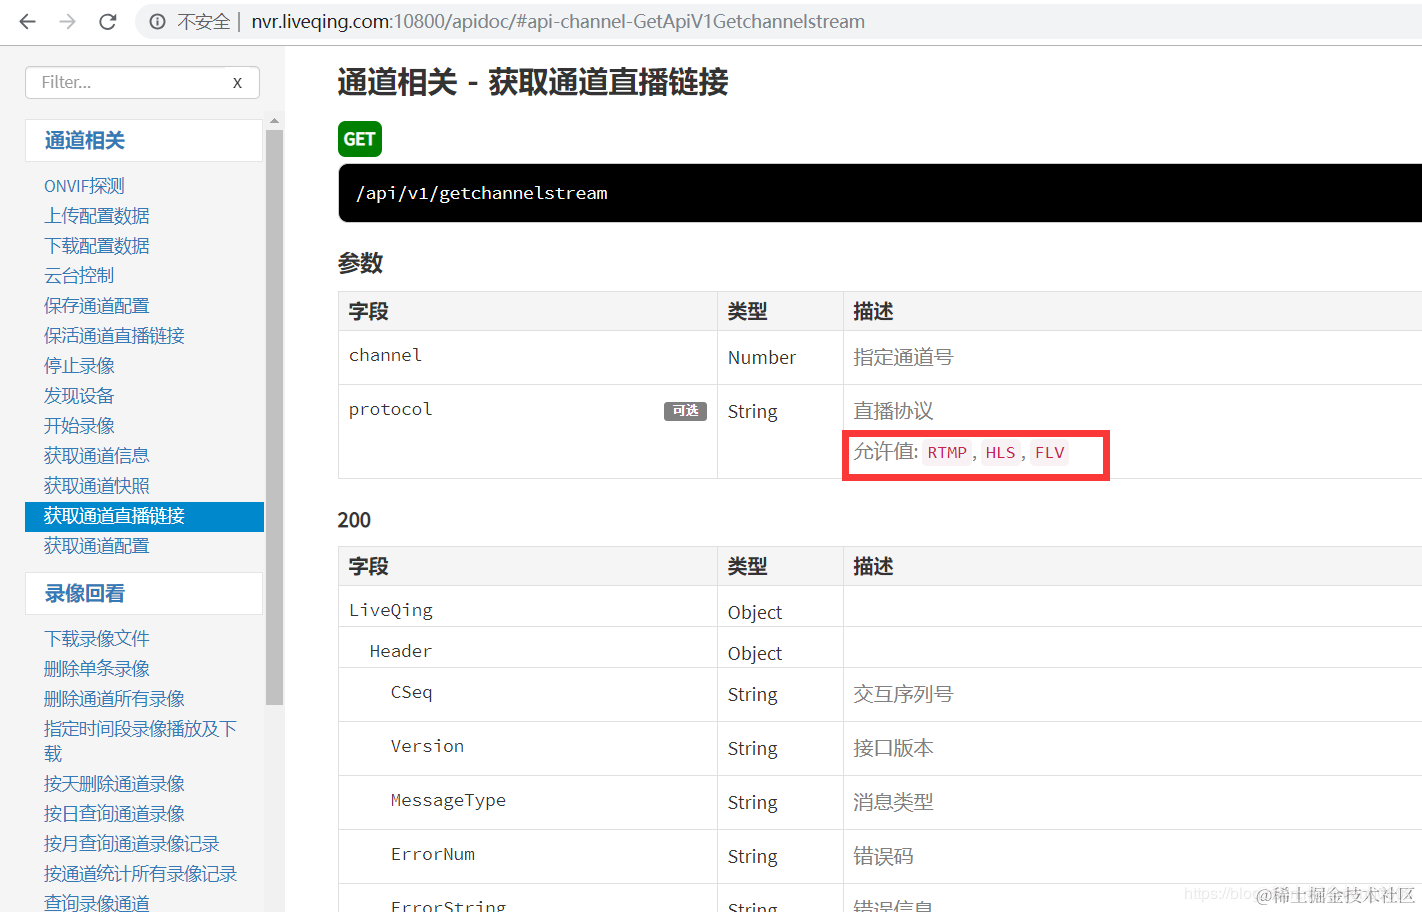Image resolution: width=1422 pixels, height=912 pixels.
Task: Click the 可选 optional badge
Action: click(685, 411)
